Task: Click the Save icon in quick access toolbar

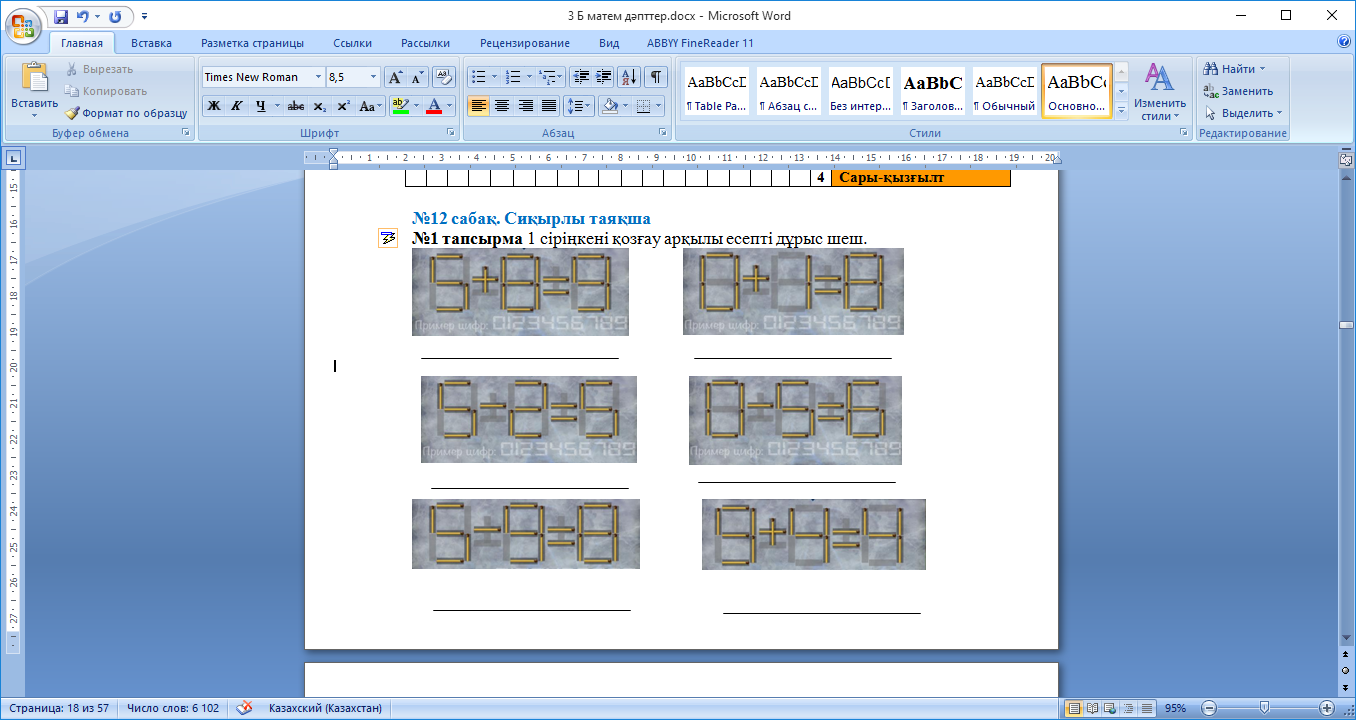Action: (x=61, y=17)
